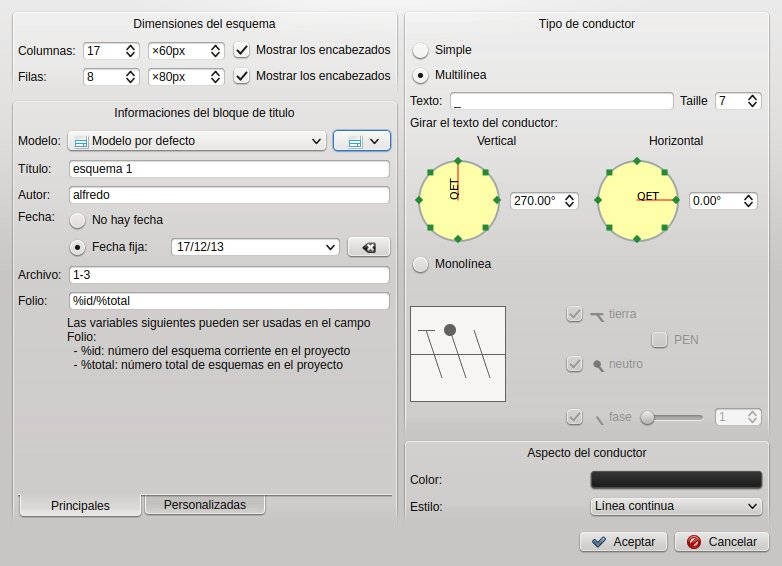Click the Horizontal text rotation dial
Image resolution: width=782 pixels, height=566 pixels.
(637, 200)
